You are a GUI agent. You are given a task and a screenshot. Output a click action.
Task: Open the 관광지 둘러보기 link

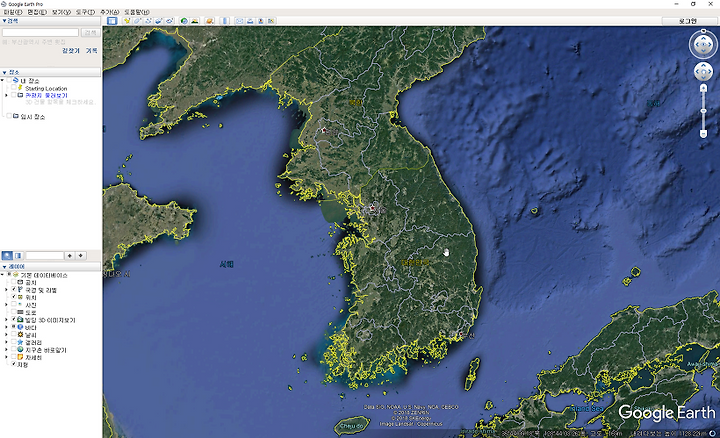pyautogui.click(x=46, y=95)
